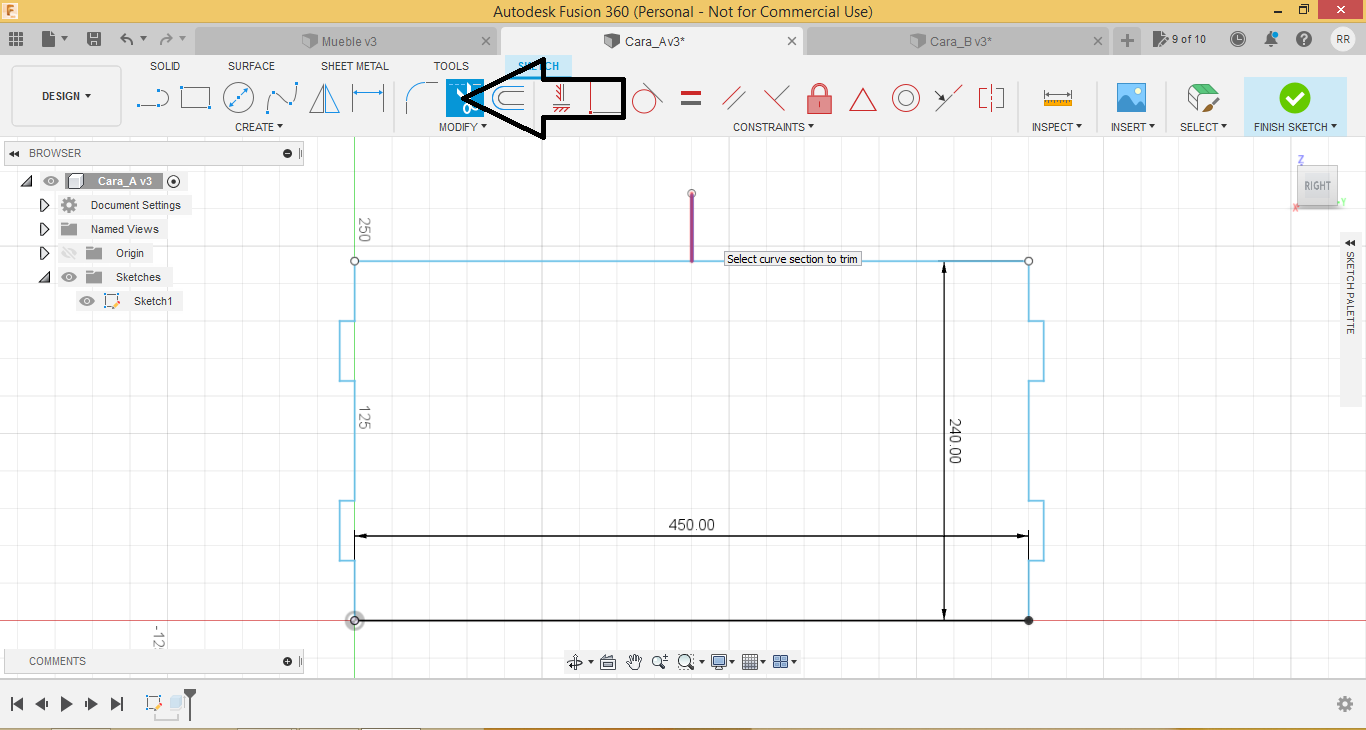This screenshot has width=1366, height=730.
Task: Click the Measure ruler icon
Action: 1057,98
